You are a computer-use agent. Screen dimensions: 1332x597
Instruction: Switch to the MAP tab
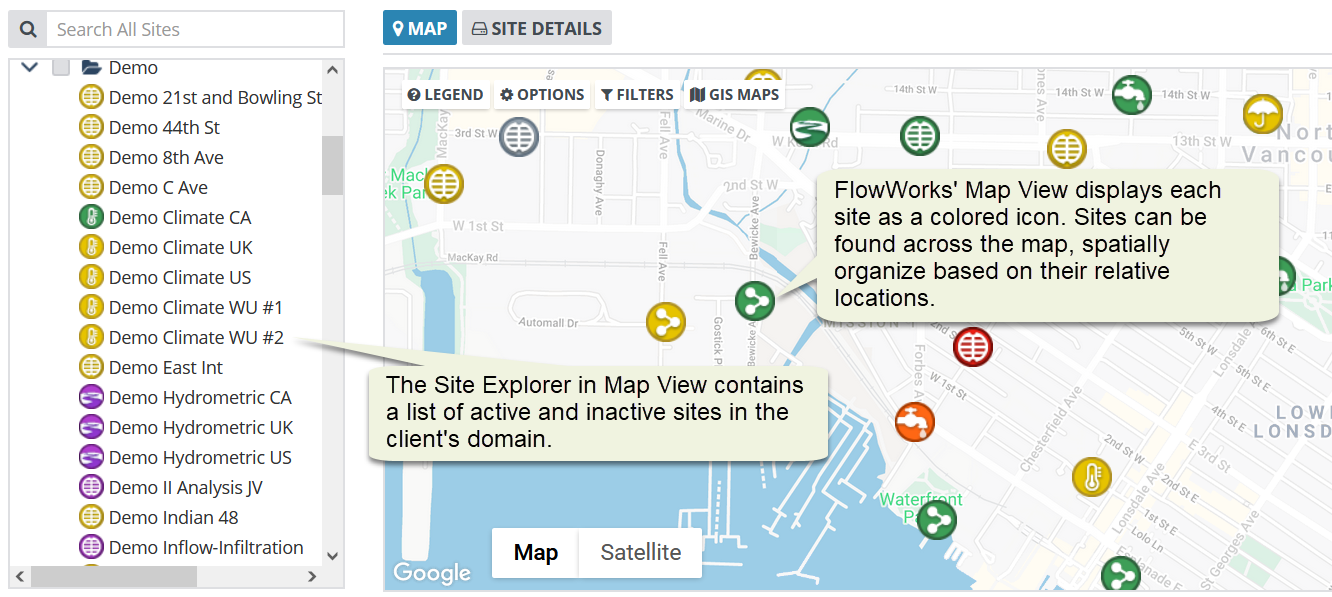420,28
